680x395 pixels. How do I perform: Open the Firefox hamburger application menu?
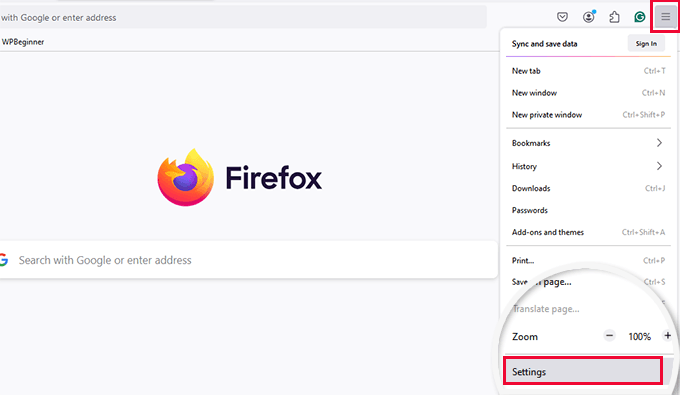(665, 17)
